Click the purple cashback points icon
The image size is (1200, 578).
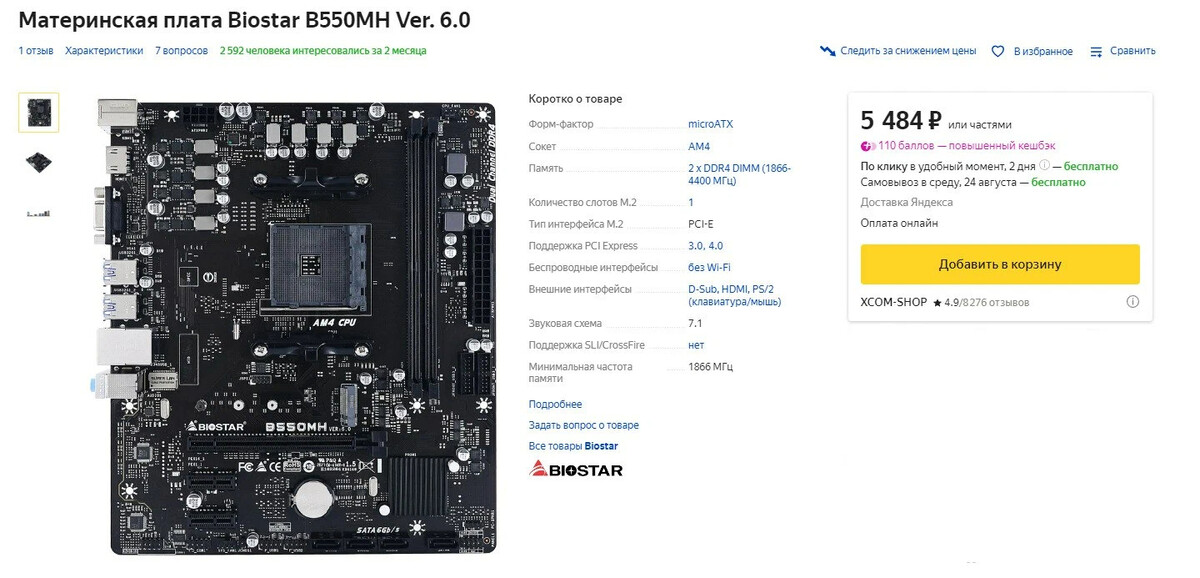click(x=868, y=146)
